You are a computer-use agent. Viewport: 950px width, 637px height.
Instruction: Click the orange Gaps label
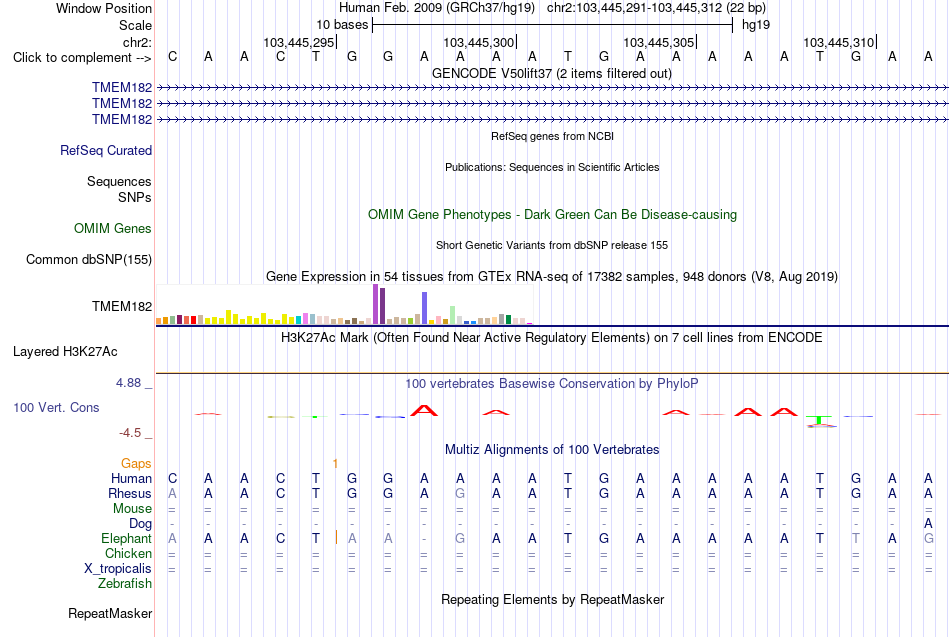click(136, 464)
